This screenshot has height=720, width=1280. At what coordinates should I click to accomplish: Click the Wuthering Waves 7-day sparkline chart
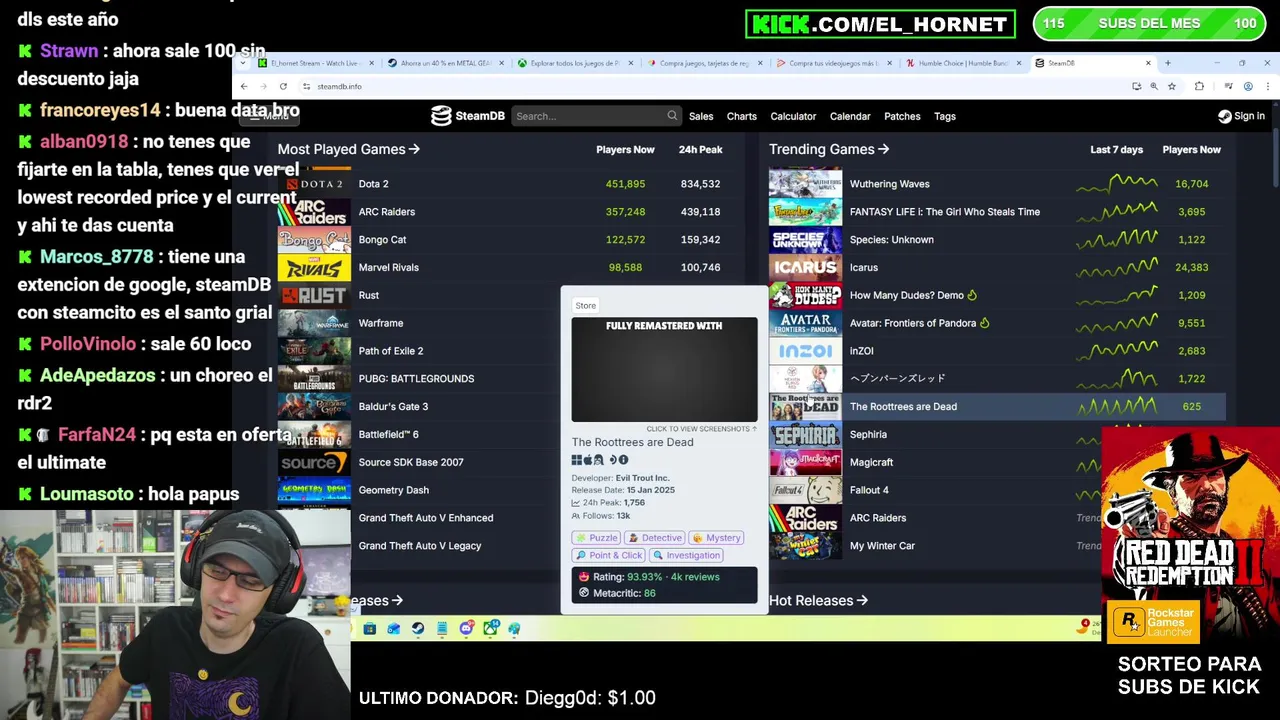coord(1117,184)
